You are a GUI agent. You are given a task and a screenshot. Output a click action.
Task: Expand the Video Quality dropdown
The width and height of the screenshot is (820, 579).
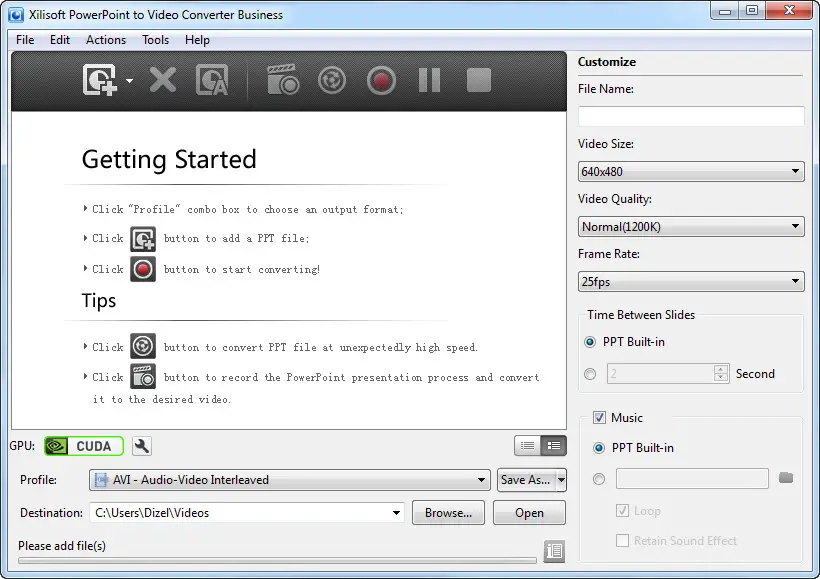[691, 226]
